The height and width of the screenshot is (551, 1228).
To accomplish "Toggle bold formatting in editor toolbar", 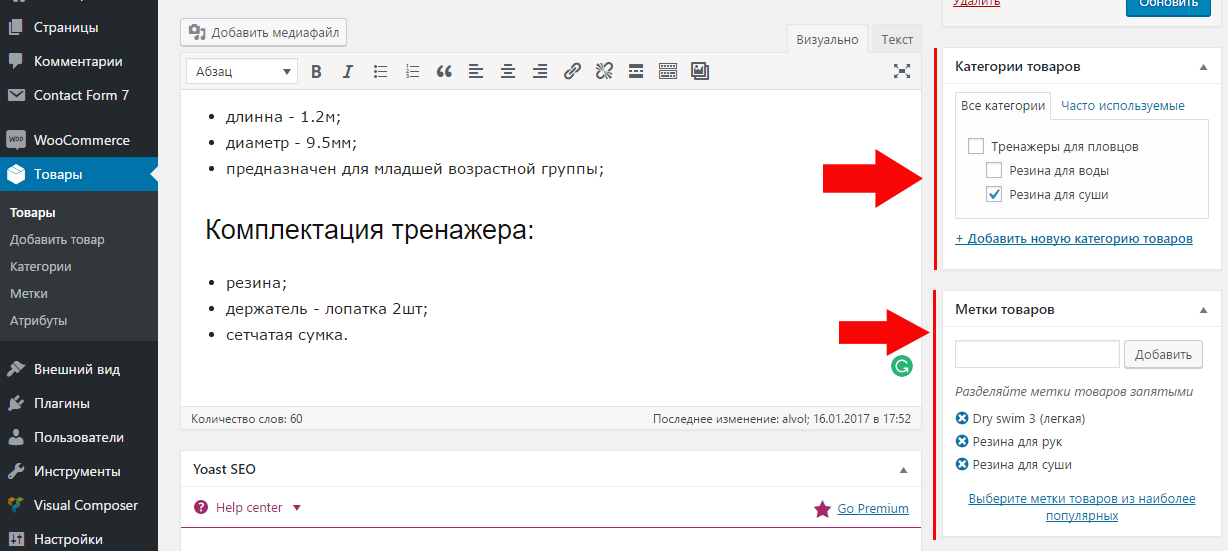I will pos(316,71).
